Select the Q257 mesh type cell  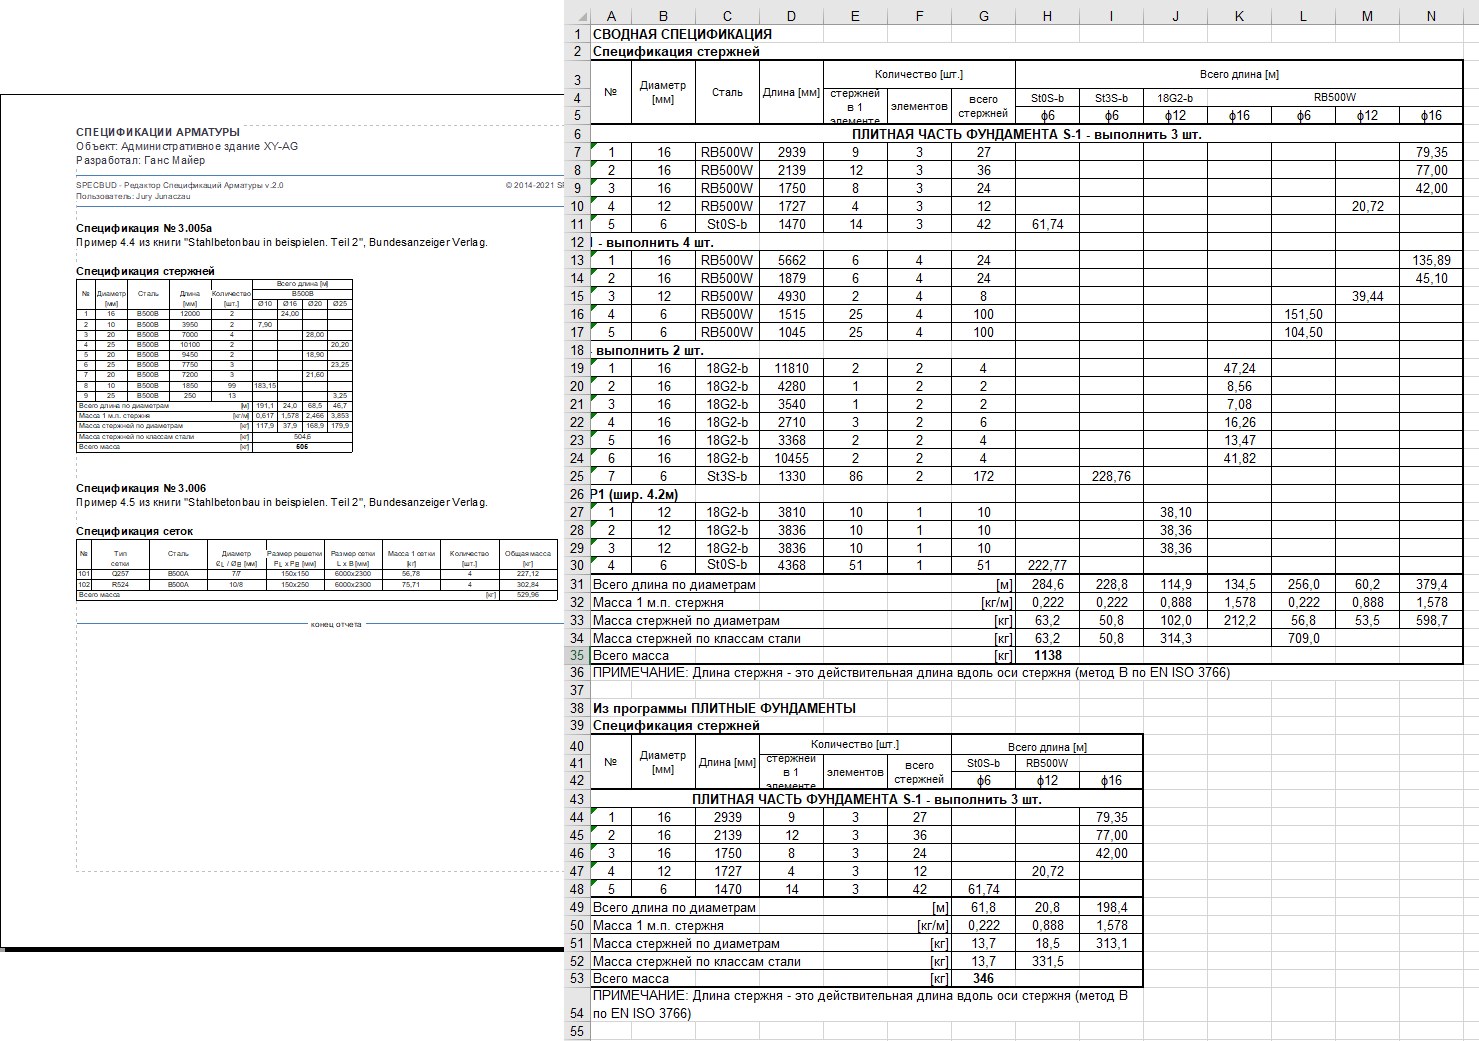tap(120, 574)
